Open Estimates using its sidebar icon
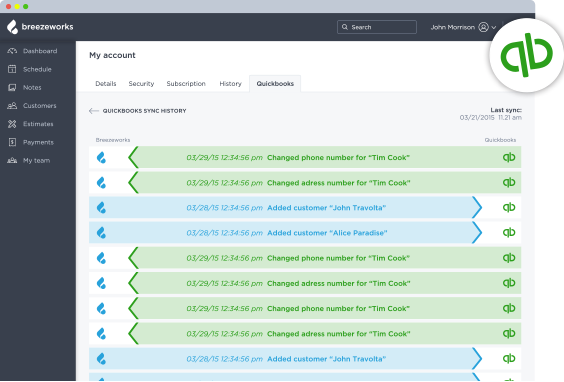The image size is (564, 382). (x=12, y=124)
